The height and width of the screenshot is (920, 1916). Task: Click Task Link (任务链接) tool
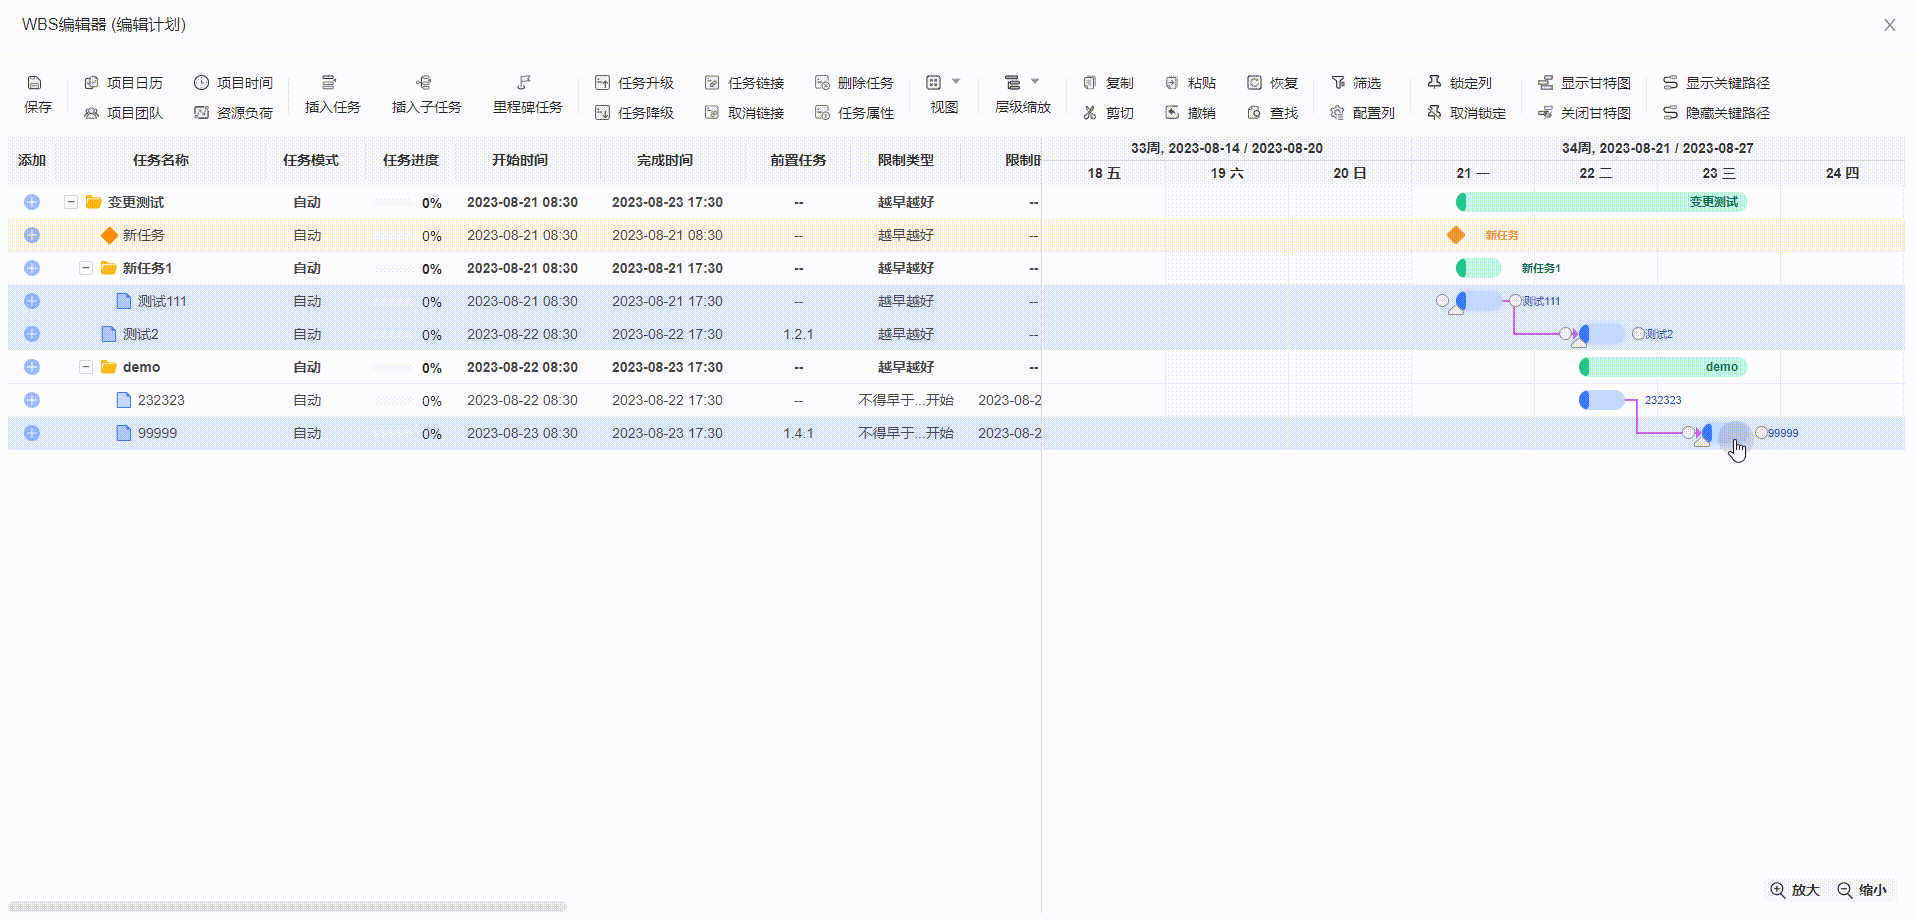[x=744, y=83]
